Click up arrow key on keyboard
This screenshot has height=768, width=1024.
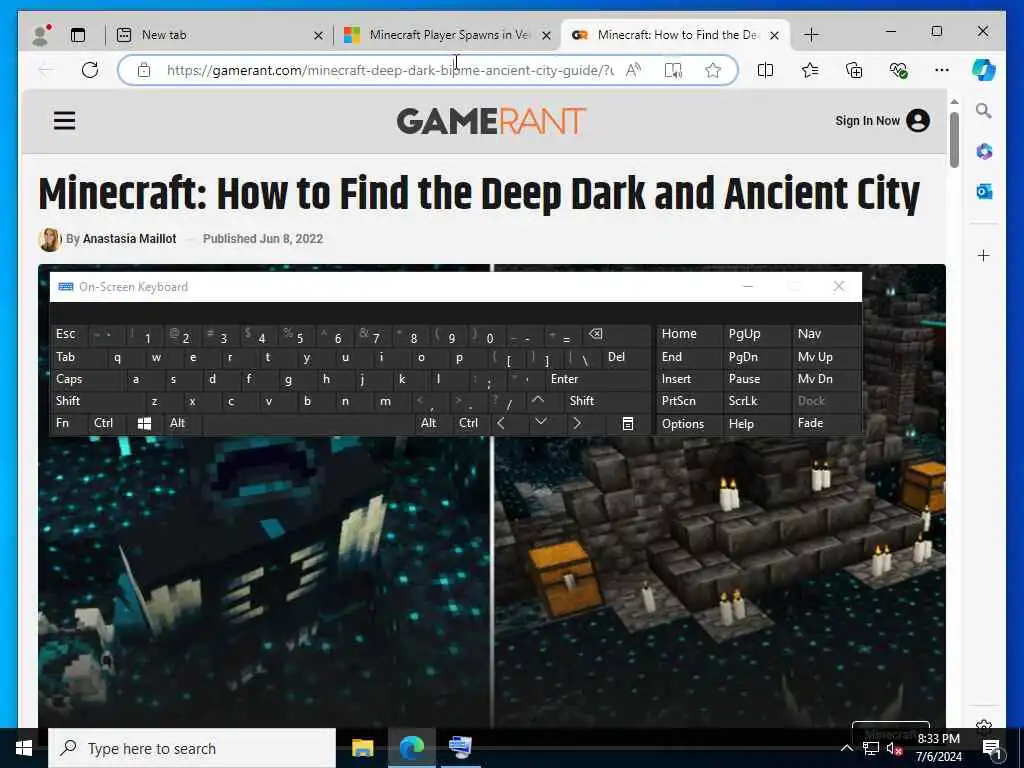coord(538,400)
